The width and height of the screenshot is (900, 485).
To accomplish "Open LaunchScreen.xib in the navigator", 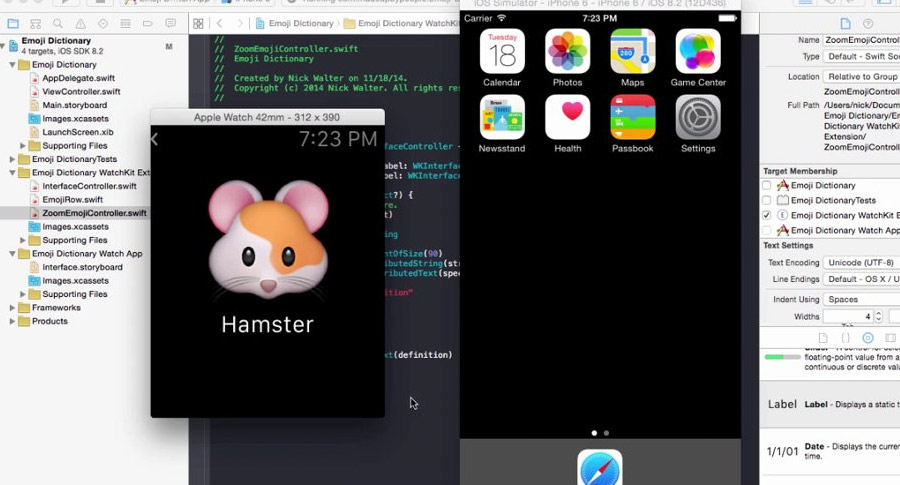I will point(77,132).
